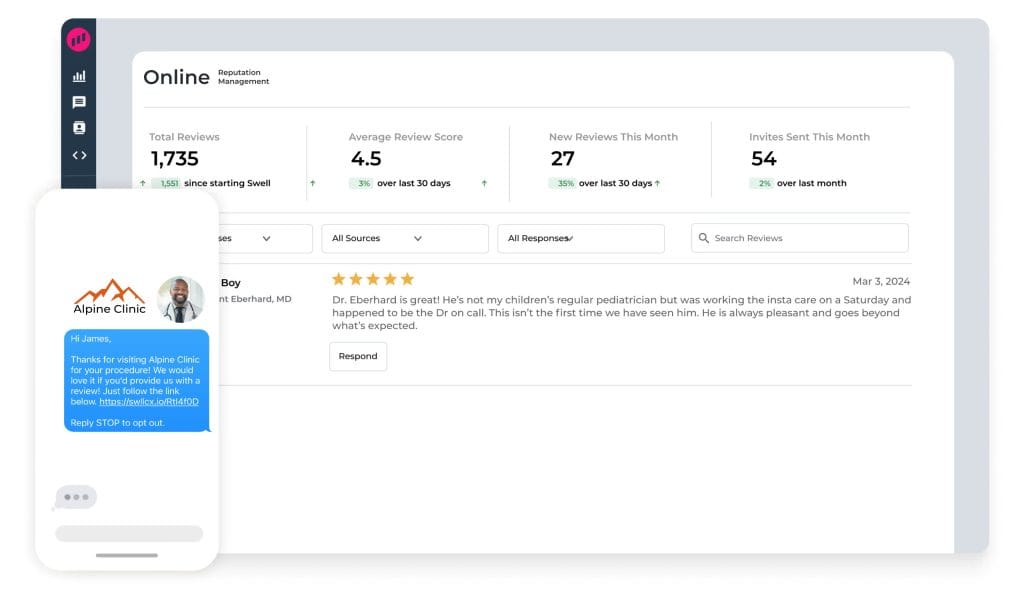
Task: Click the search magnifier icon
Action: coord(704,238)
